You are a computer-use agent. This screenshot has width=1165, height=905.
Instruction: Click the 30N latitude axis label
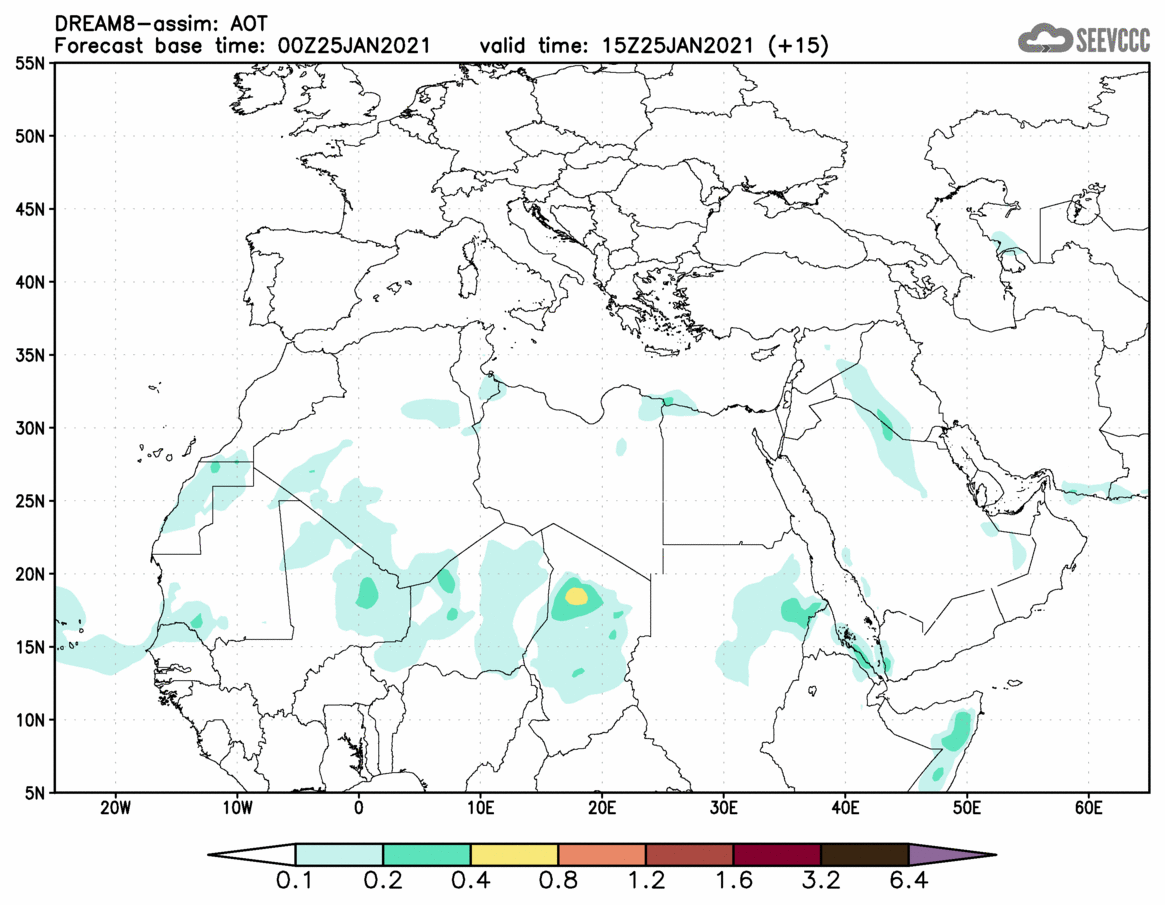click(30, 428)
